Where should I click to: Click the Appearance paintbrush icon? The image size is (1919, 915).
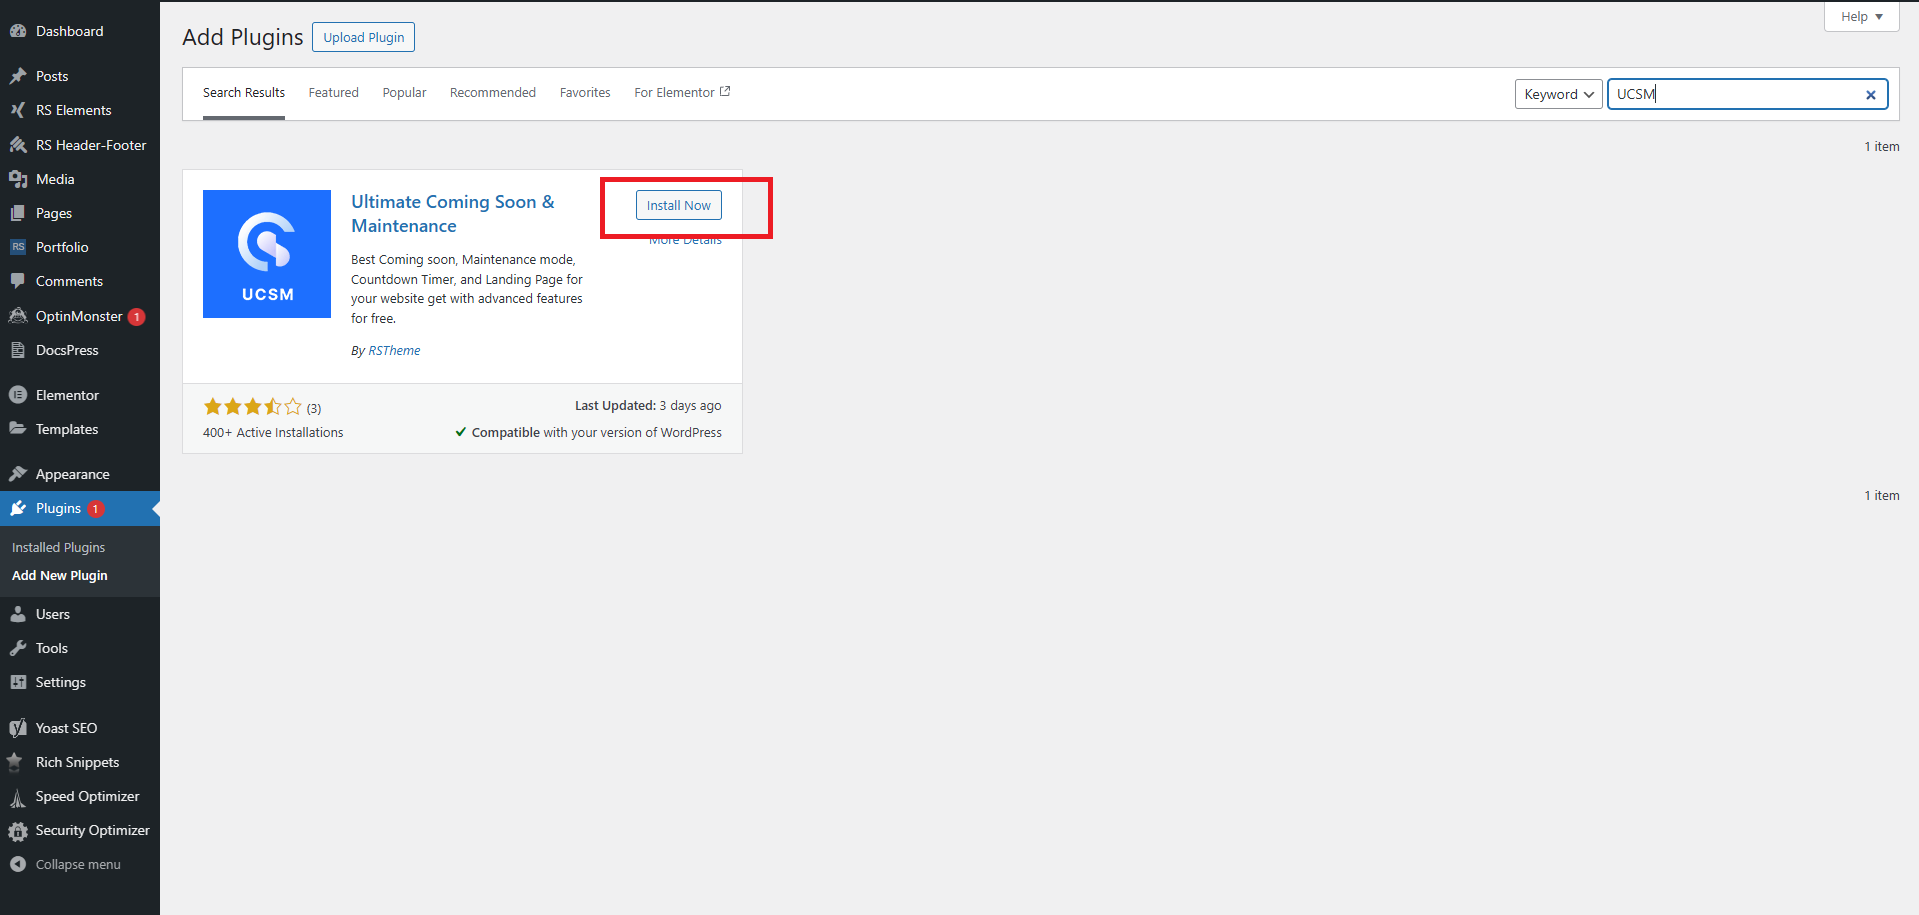[18, 474]
